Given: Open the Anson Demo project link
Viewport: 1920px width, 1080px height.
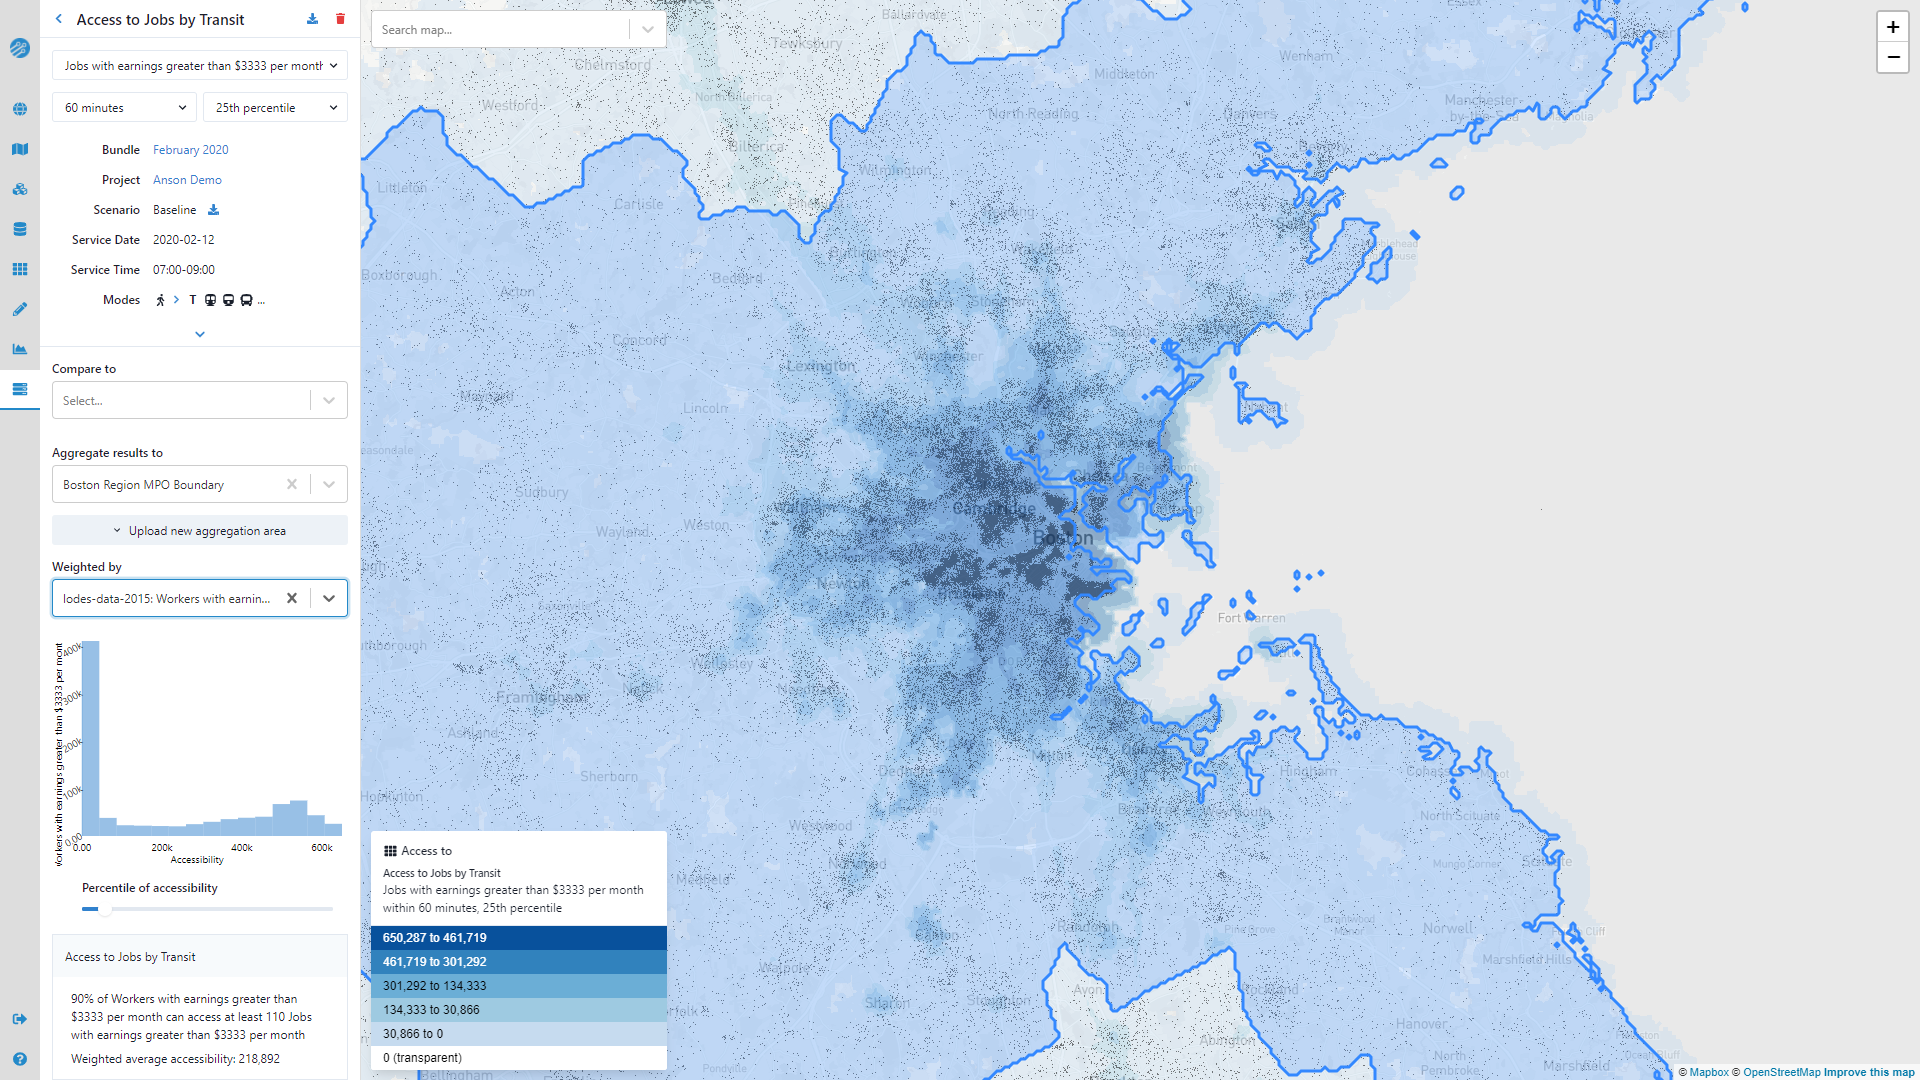Looking at the screenshot, I should (185, 179).
